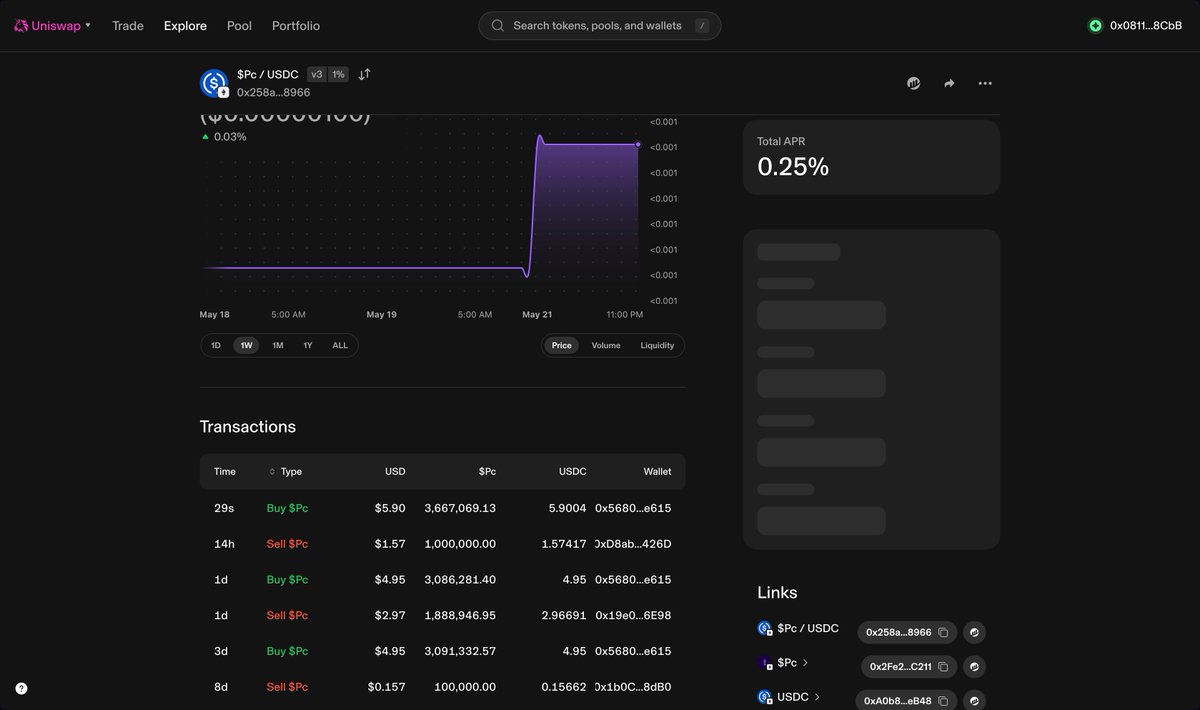
Task: Switch the chart to Volume view
Action: coord(606,345)
